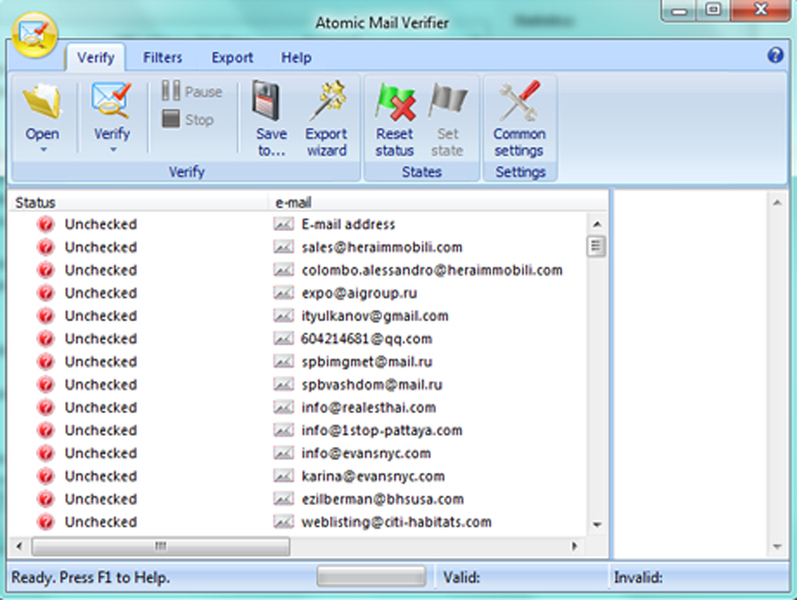The width and height of the screenshot is (797, 600).
Task: Click the Invalid counter in status bar
Action: (x=638, y=577)
